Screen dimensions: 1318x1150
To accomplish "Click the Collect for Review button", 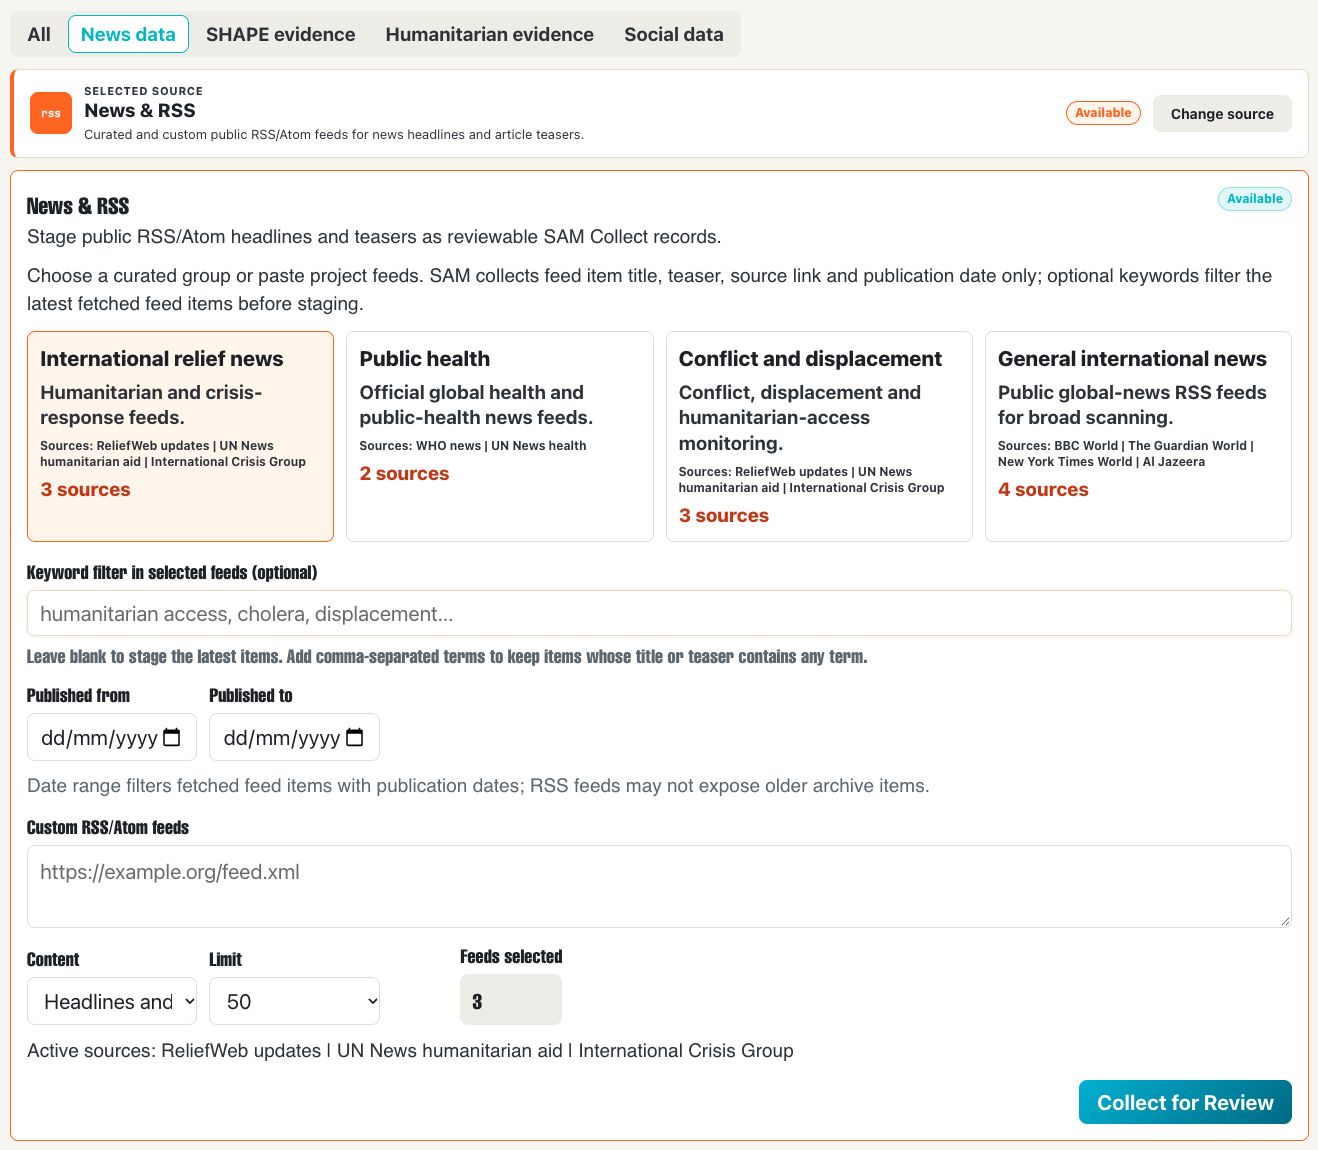I will coord(1185,1102).
